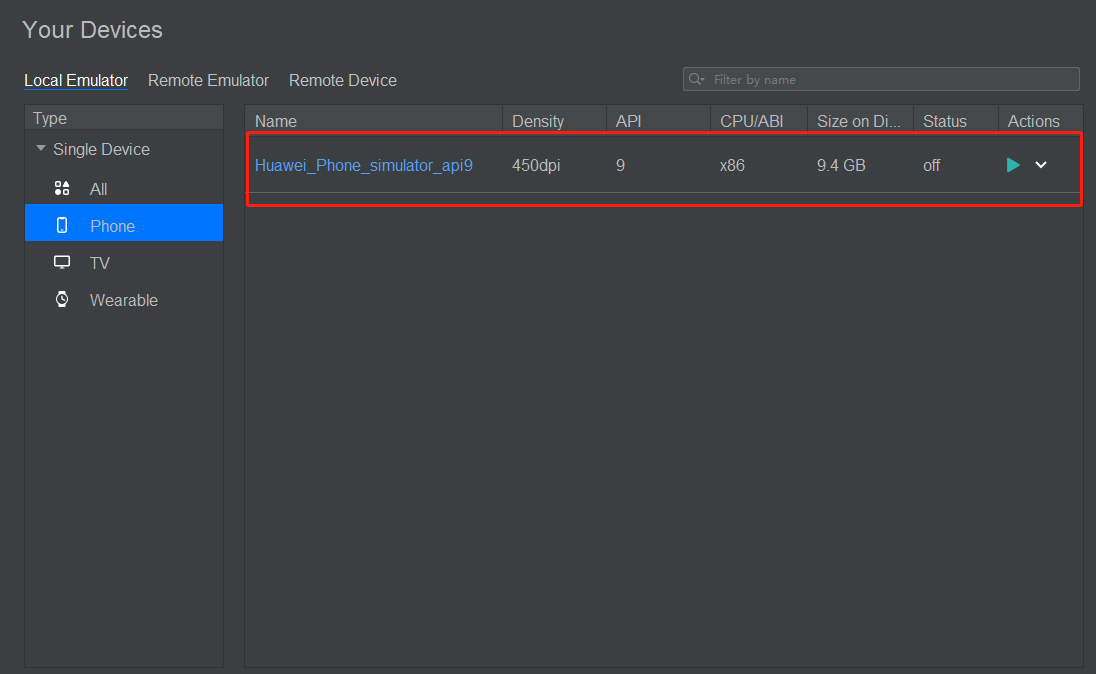Switch to the Remote Emulator tab
The width and height of the screenshot is (1096, 674).
point(208,80)
